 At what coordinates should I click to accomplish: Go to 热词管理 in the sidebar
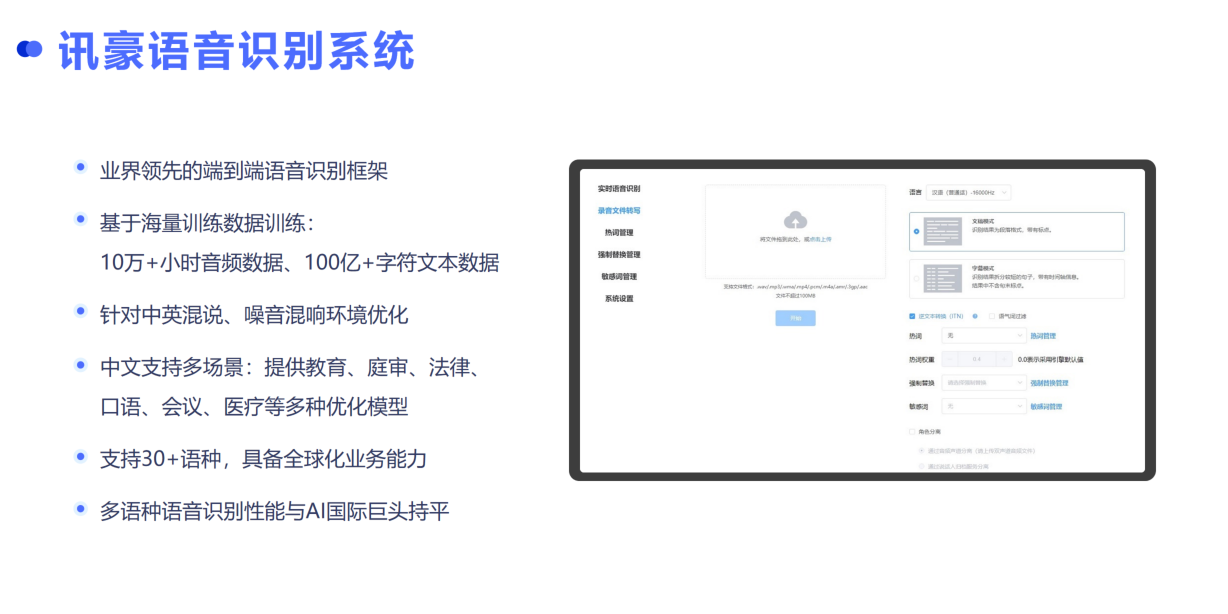tap(619, 233)
